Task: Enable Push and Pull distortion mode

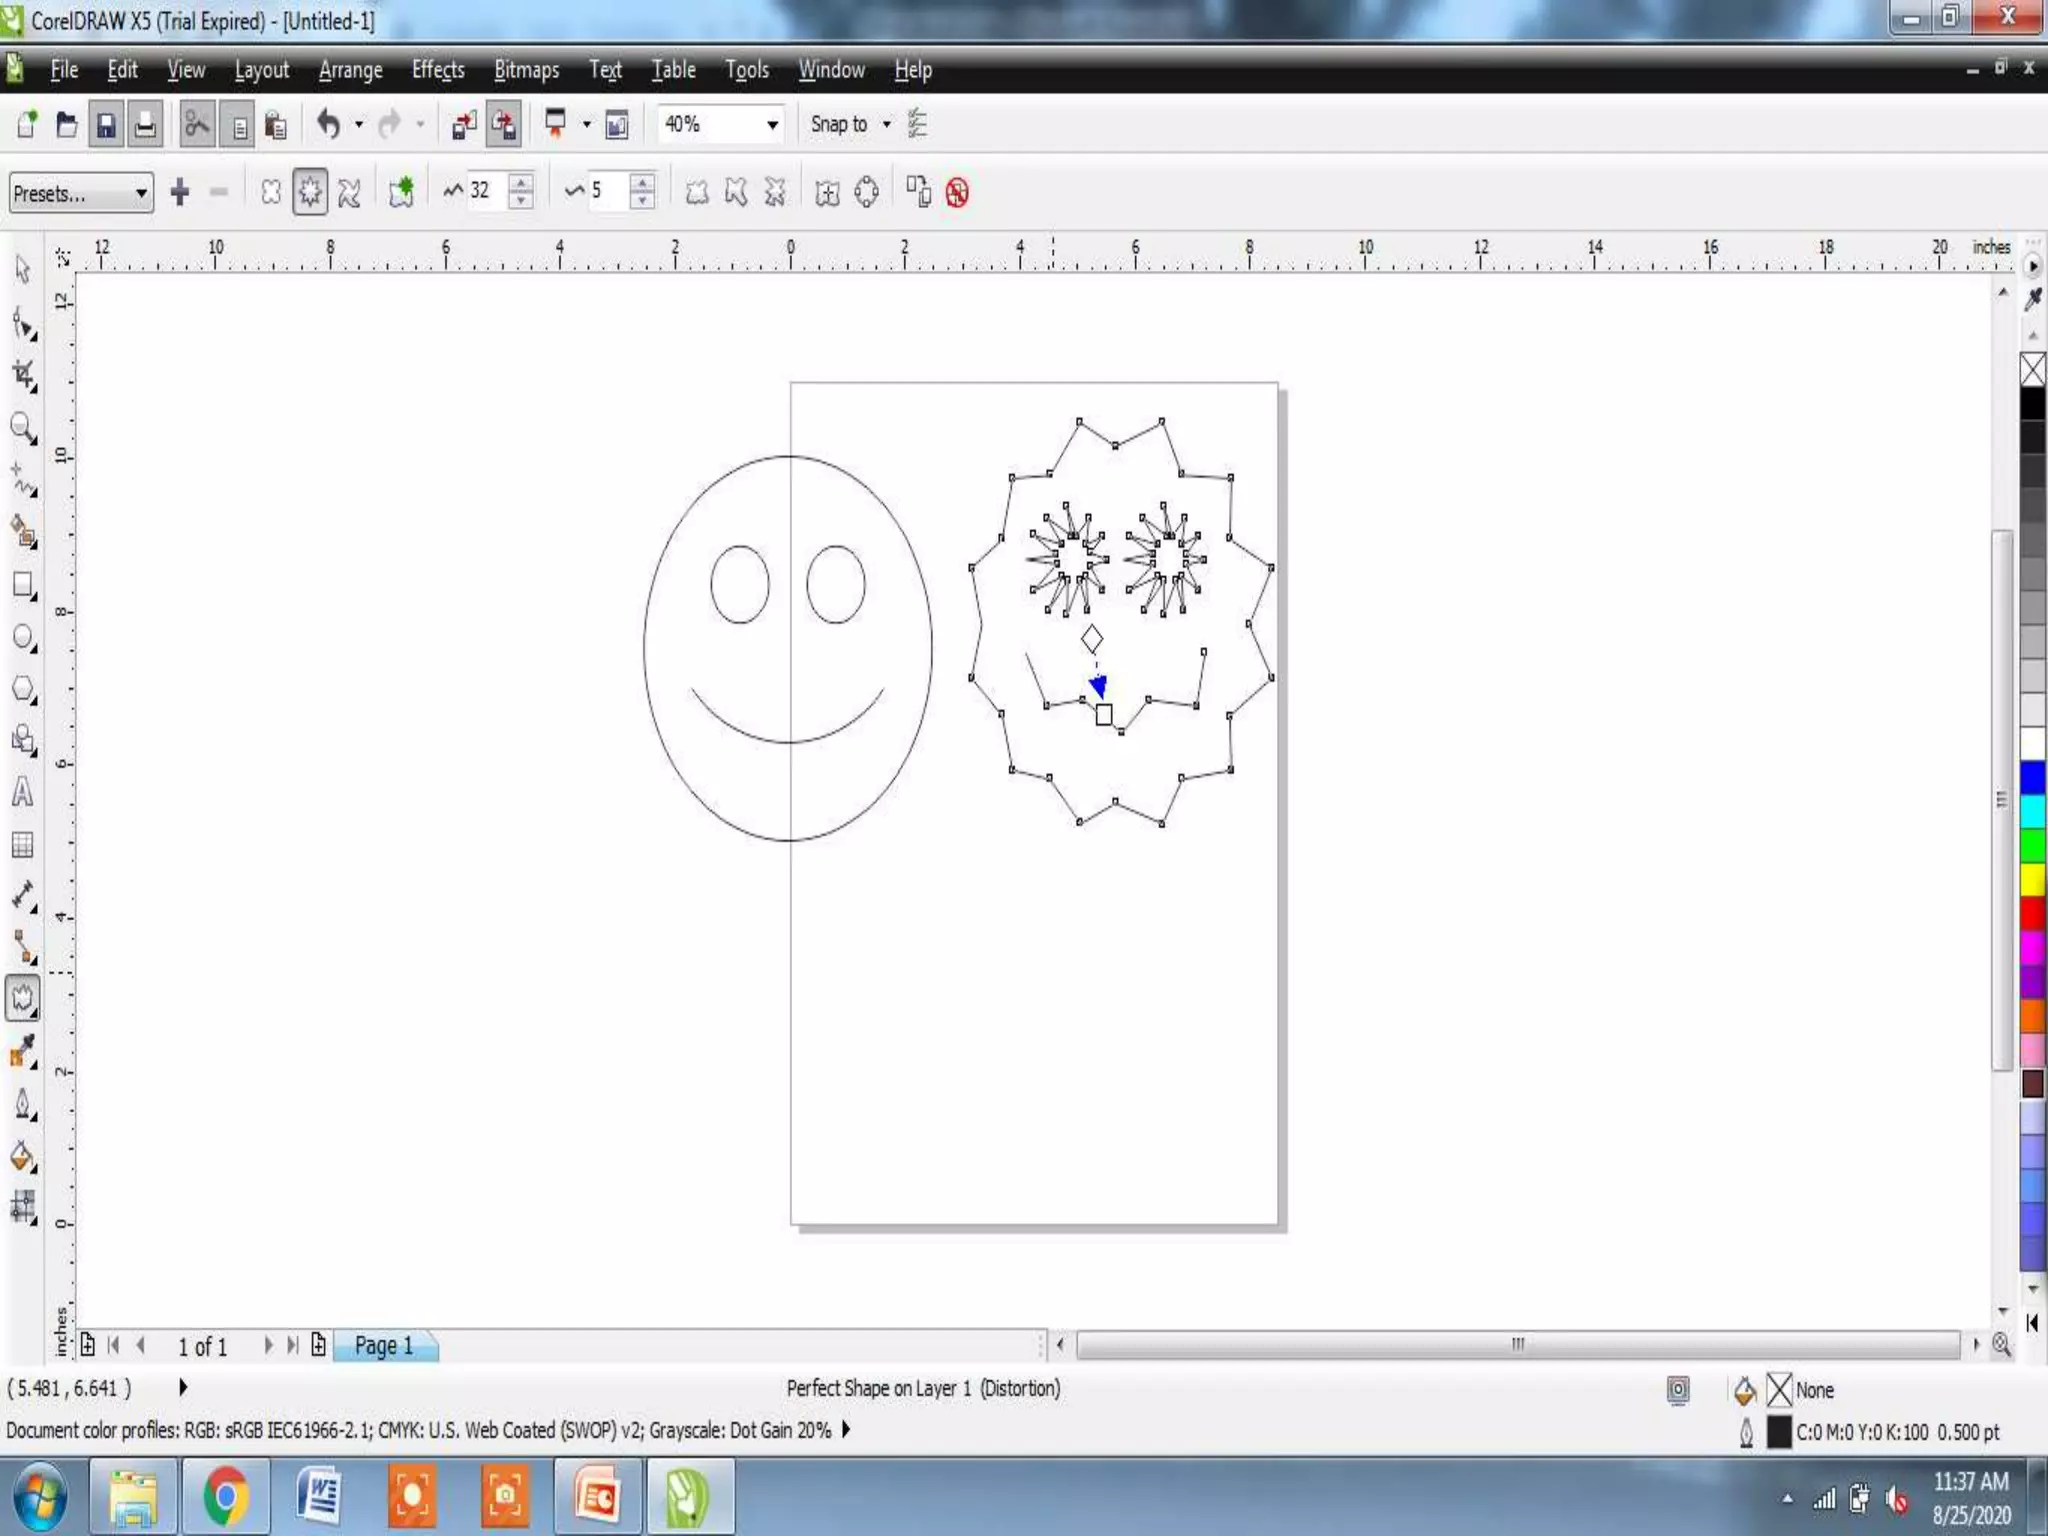Action: tap(271, 192)
